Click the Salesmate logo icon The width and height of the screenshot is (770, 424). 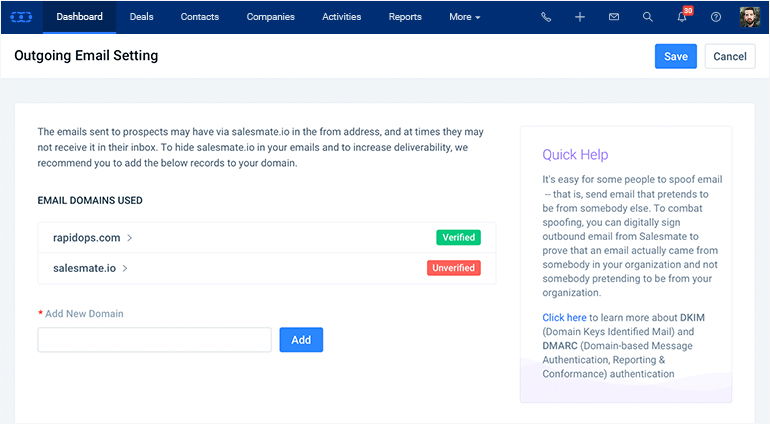21,17
